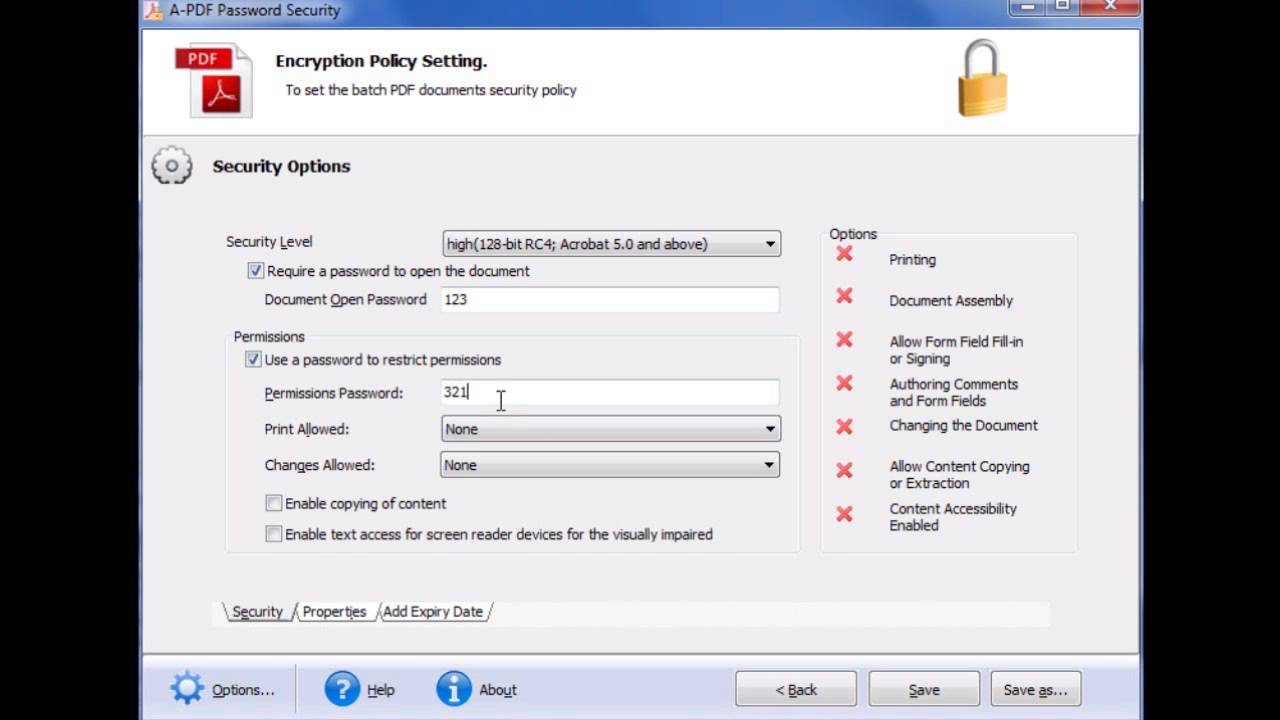Click the A-PDF title bar app icon
Screen dimensions: 1280x720
(153, 10)
